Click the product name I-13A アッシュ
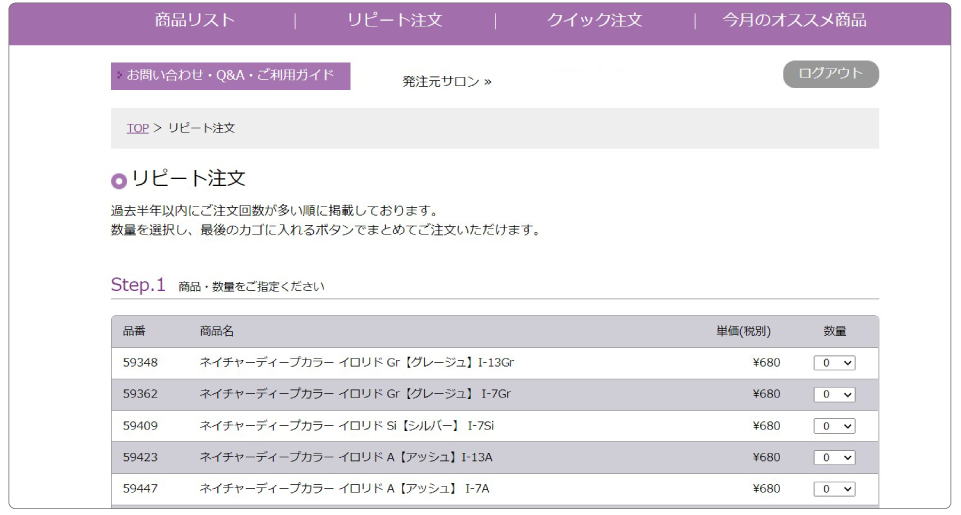Screen dimensions: 961x515 click(345, 458)
